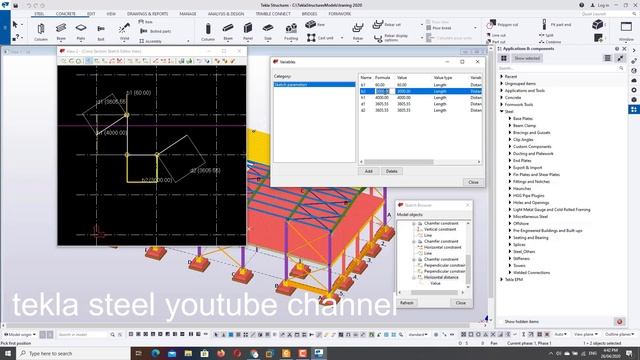Click the Cast unit tool

click(x=320, y=38)
